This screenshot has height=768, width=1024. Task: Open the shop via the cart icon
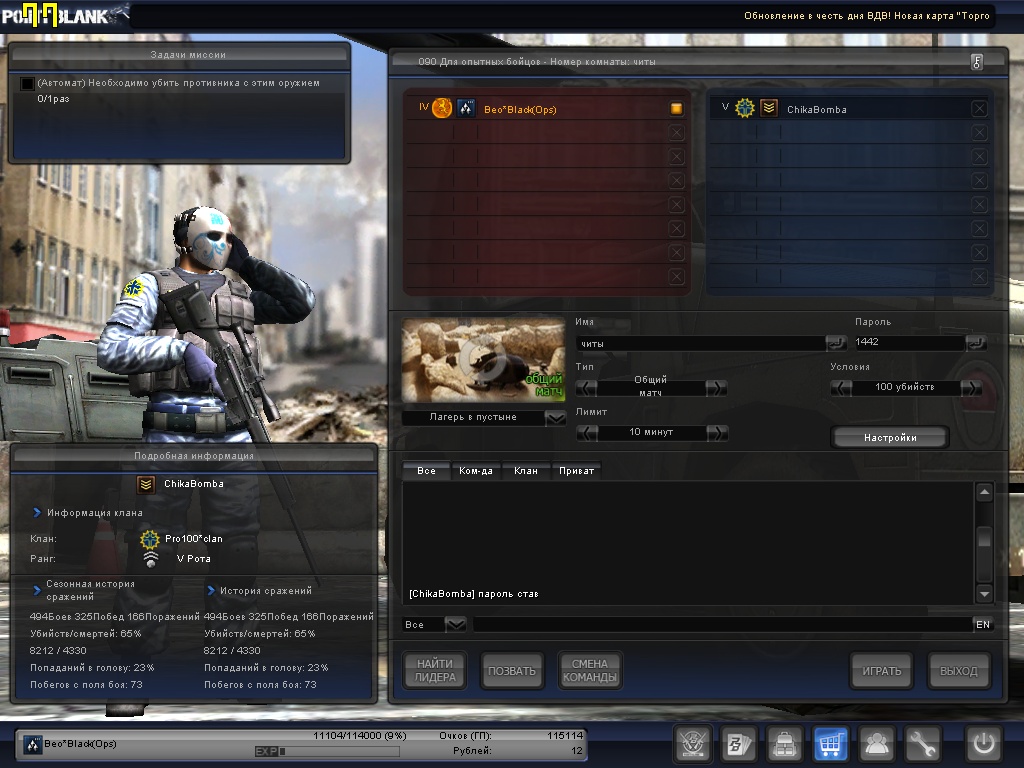click(x=830, y=745)
